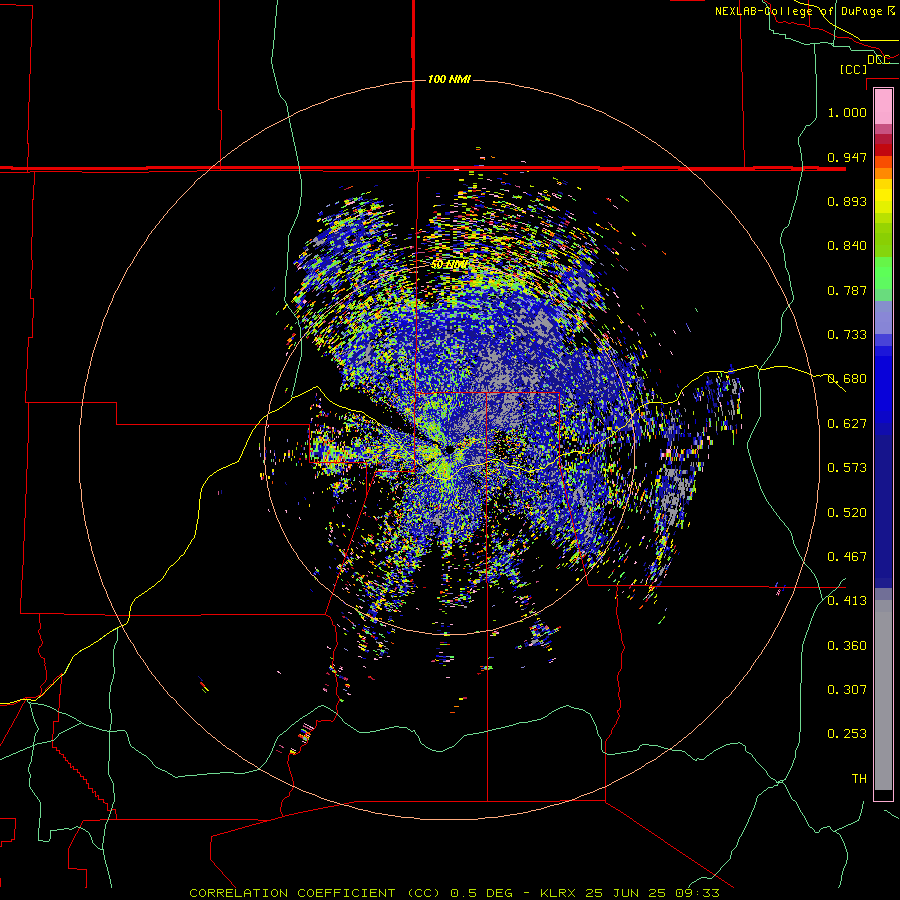Click the 09:33 timestamp
Screen dimensions: 900x900
695,893
